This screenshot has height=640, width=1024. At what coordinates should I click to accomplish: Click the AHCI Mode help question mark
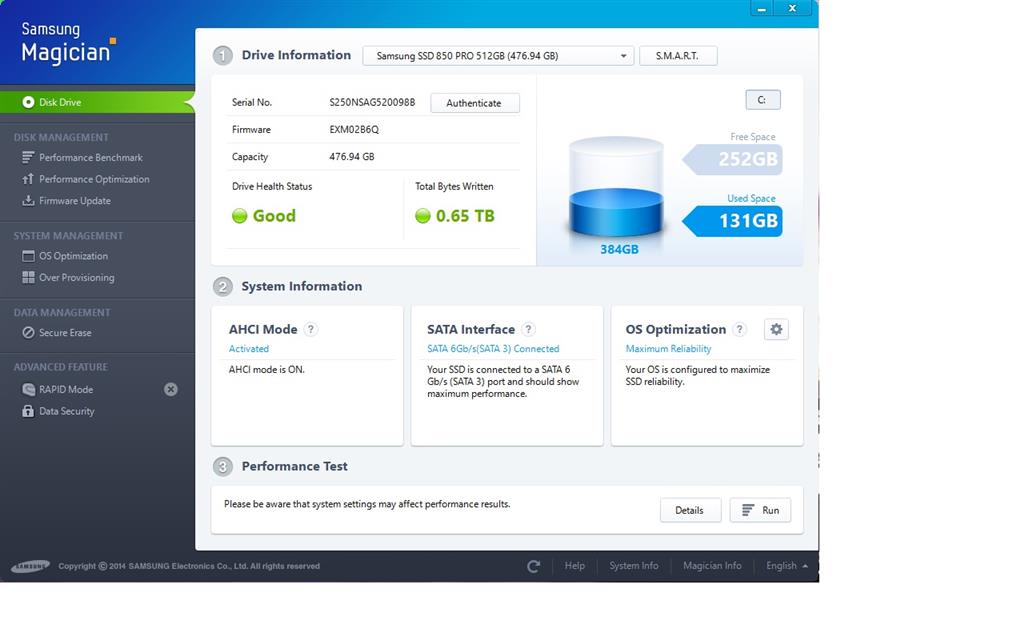(x=311, y=329)
